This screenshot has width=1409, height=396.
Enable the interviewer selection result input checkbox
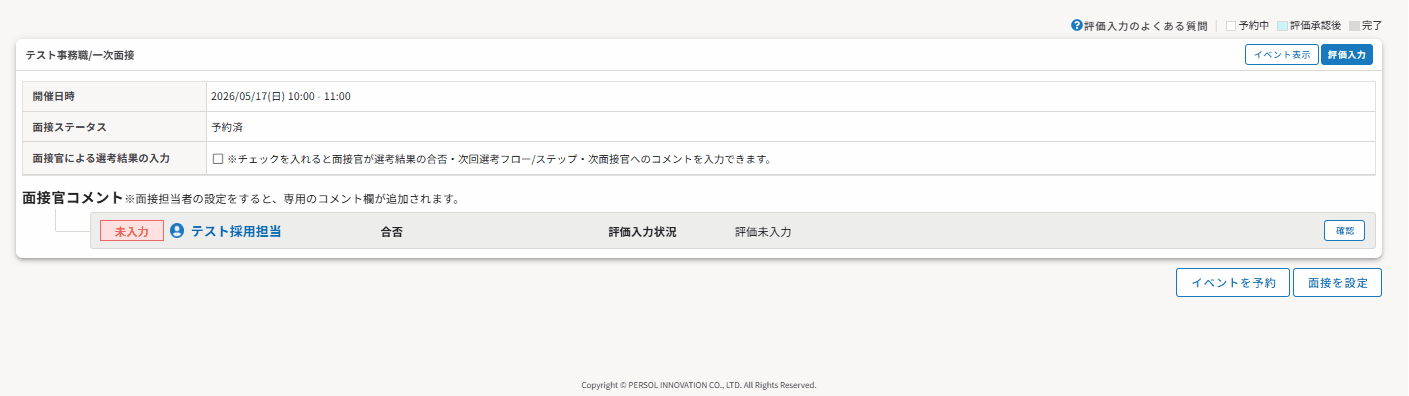(217, 158)
